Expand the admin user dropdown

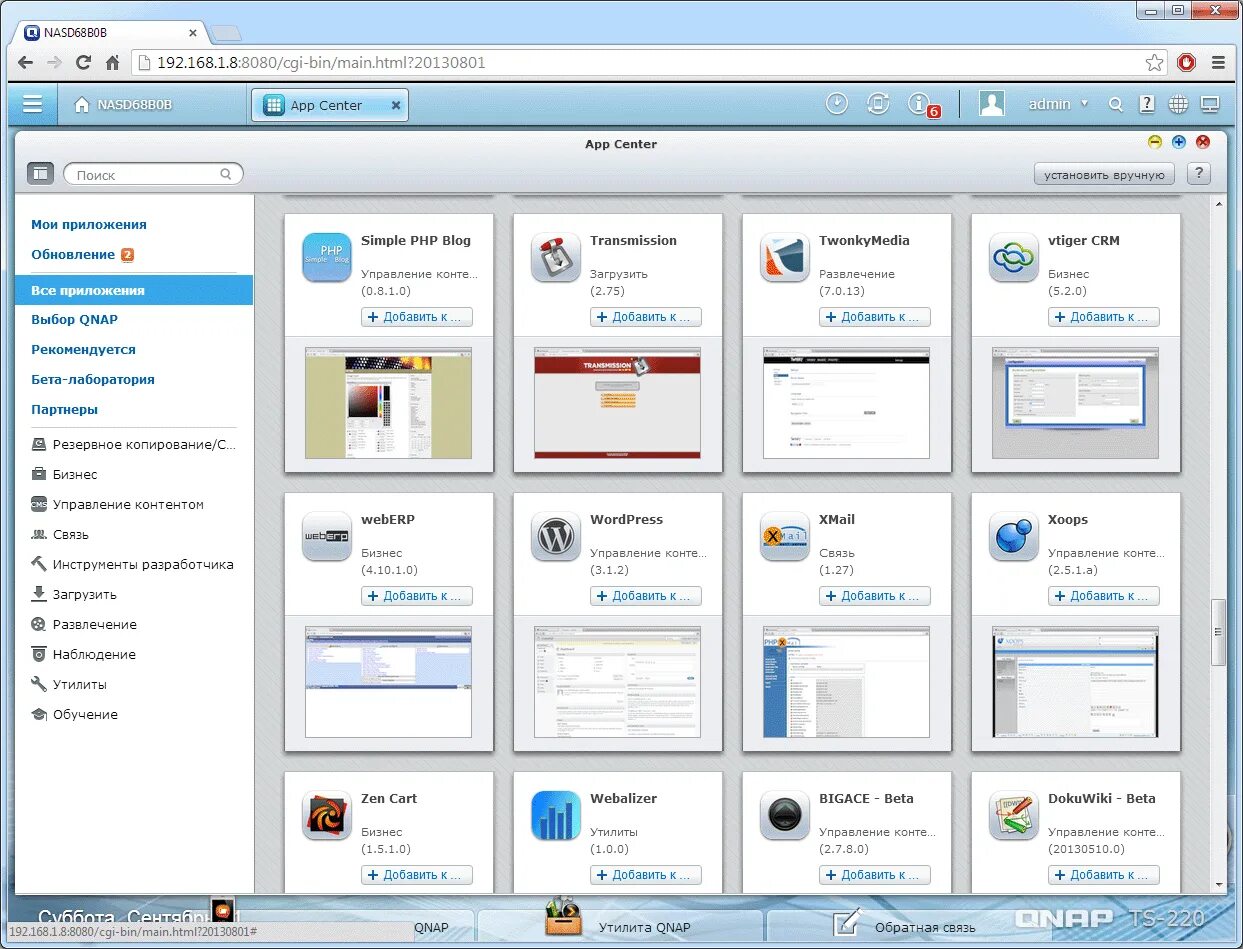click(x=1084, y=104)
